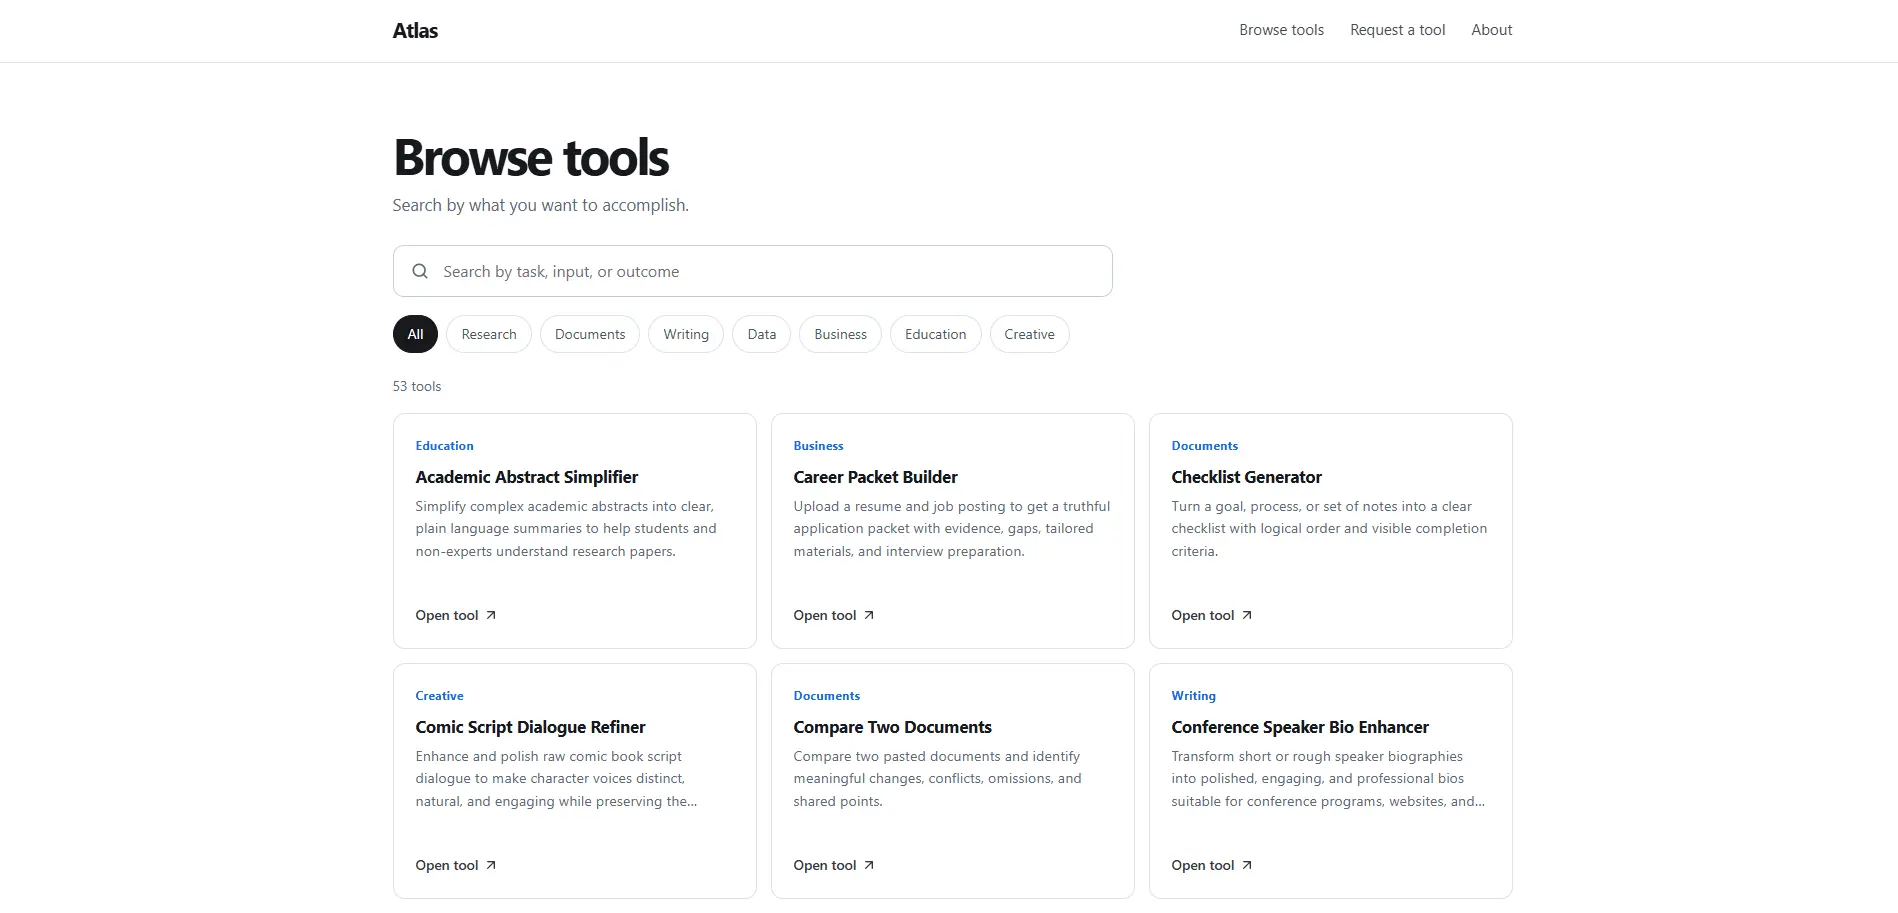Screen dimensions: 1898x913
Task: Filter by the Education chip
Action: pos(936,334)
